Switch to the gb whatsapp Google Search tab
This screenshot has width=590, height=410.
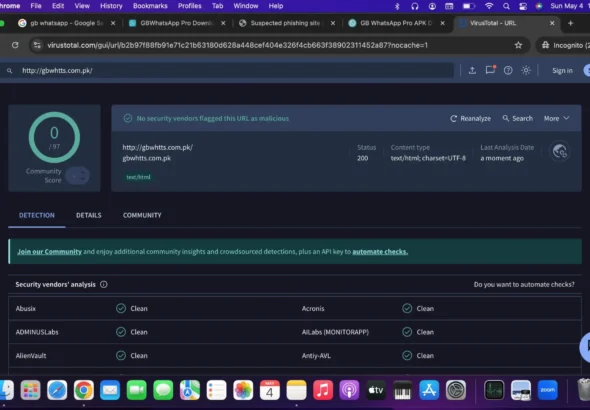pyautogui.click(x=66, y=23)
